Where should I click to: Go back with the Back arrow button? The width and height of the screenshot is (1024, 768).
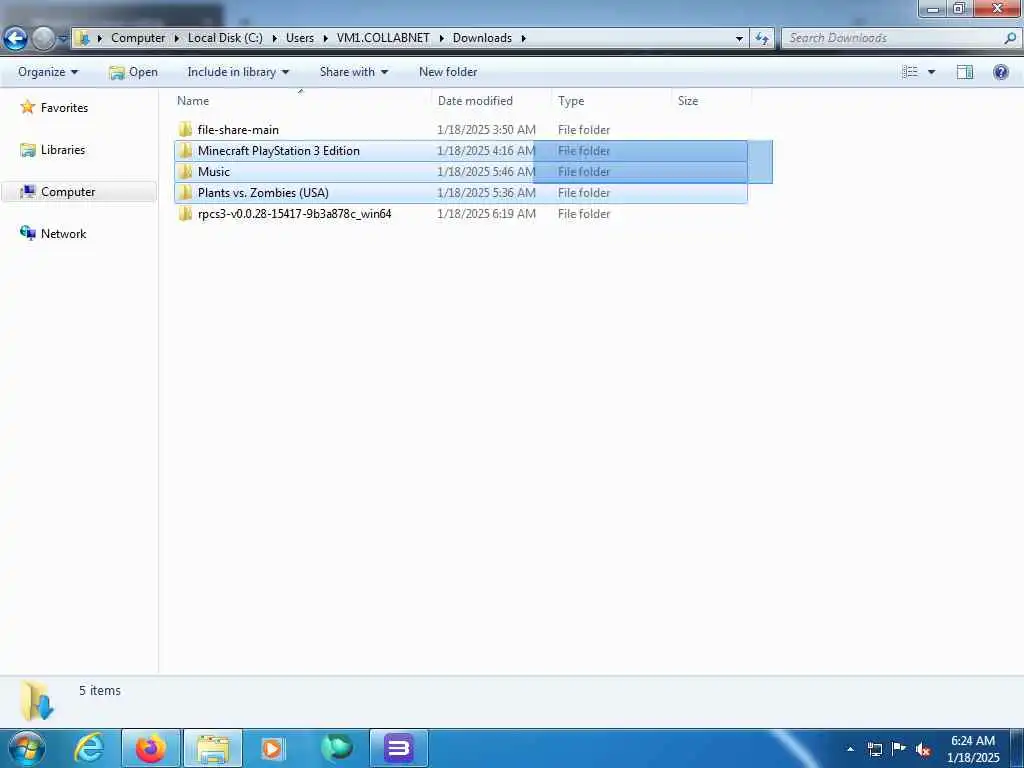click(x=15, y=39)
